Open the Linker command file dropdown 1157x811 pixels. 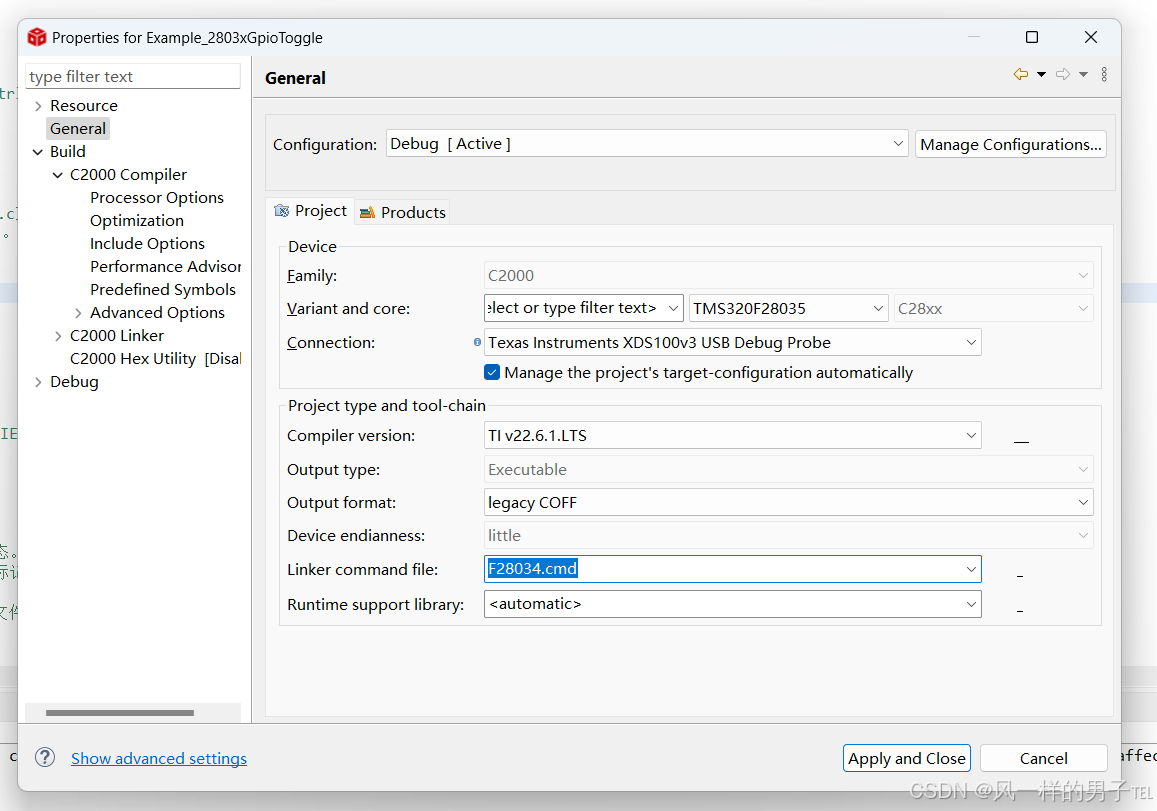click(971, 569)
